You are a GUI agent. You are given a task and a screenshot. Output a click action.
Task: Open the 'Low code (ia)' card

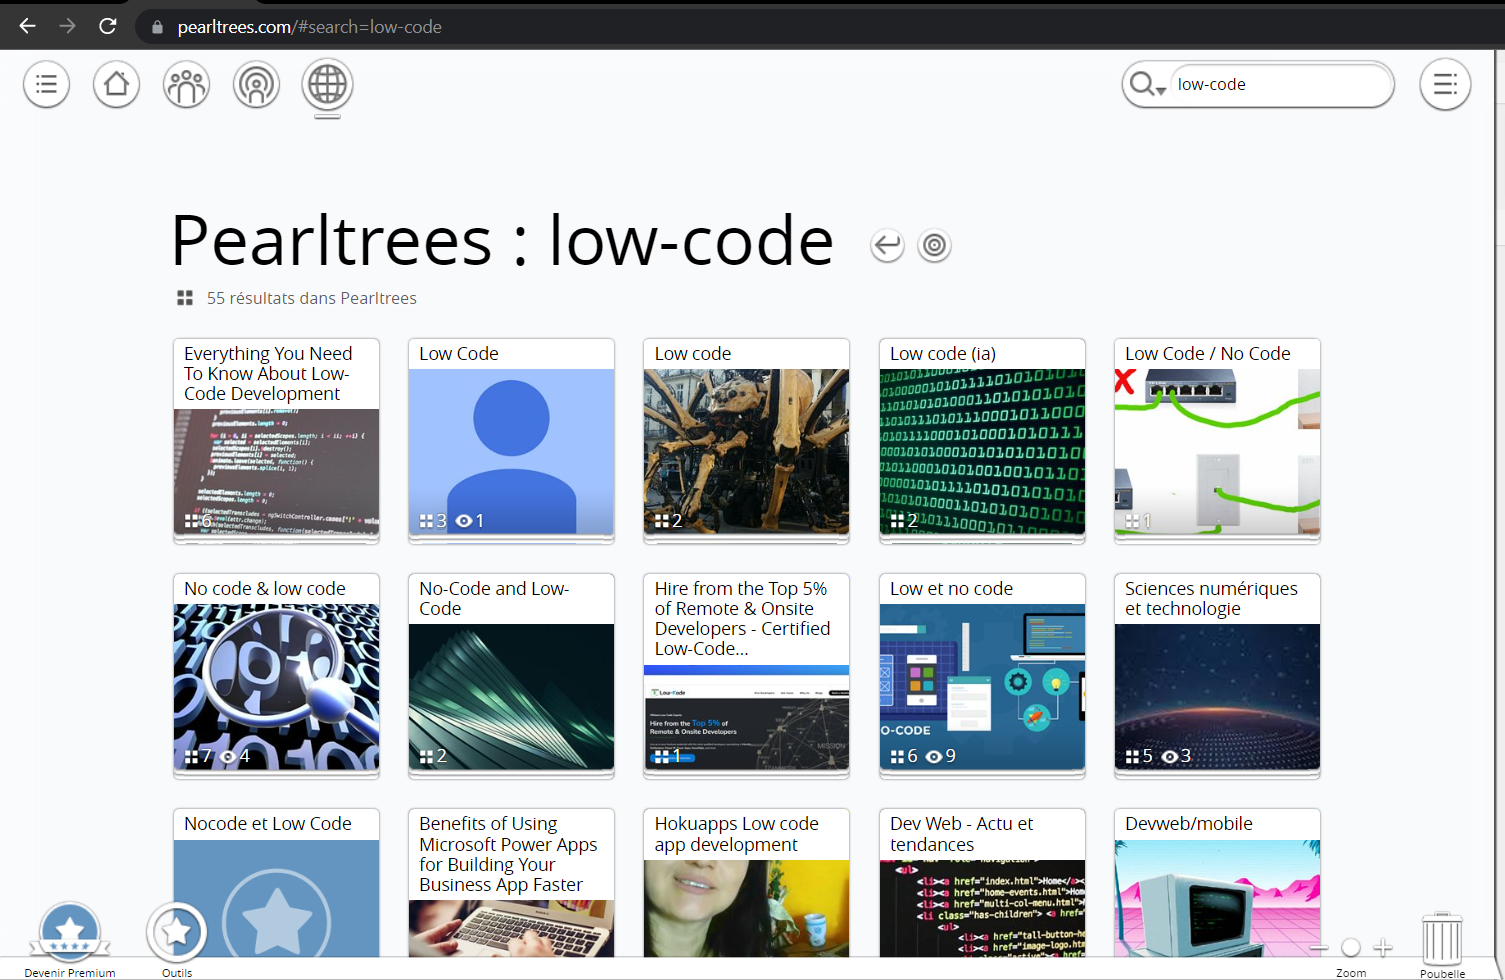coord(982,440)
